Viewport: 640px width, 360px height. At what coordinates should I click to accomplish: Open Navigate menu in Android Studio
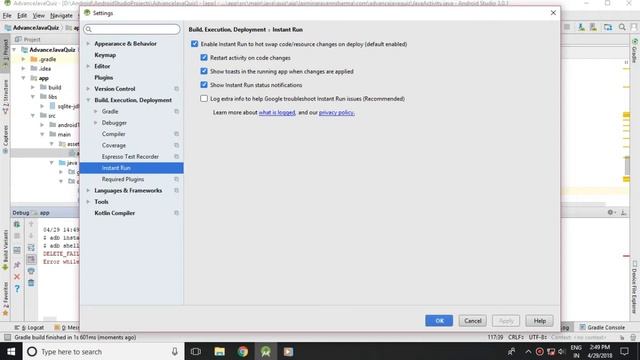point(61,16)
